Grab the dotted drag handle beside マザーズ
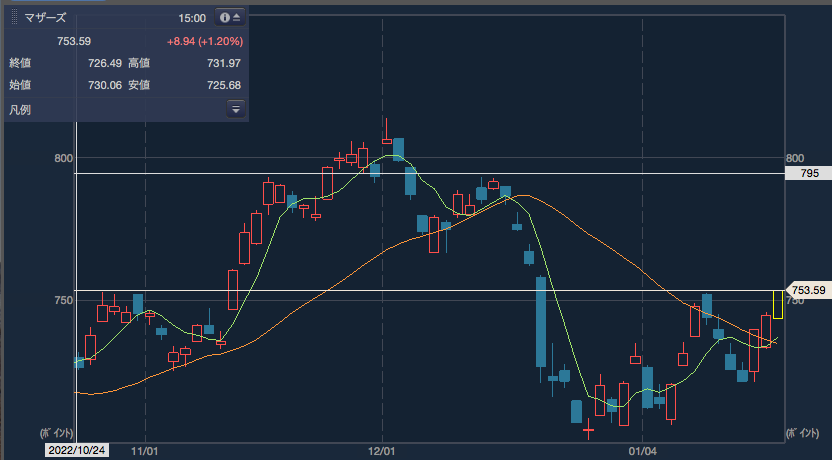The height and width of the screenshot is (460, 832). (x=14, y=18)
